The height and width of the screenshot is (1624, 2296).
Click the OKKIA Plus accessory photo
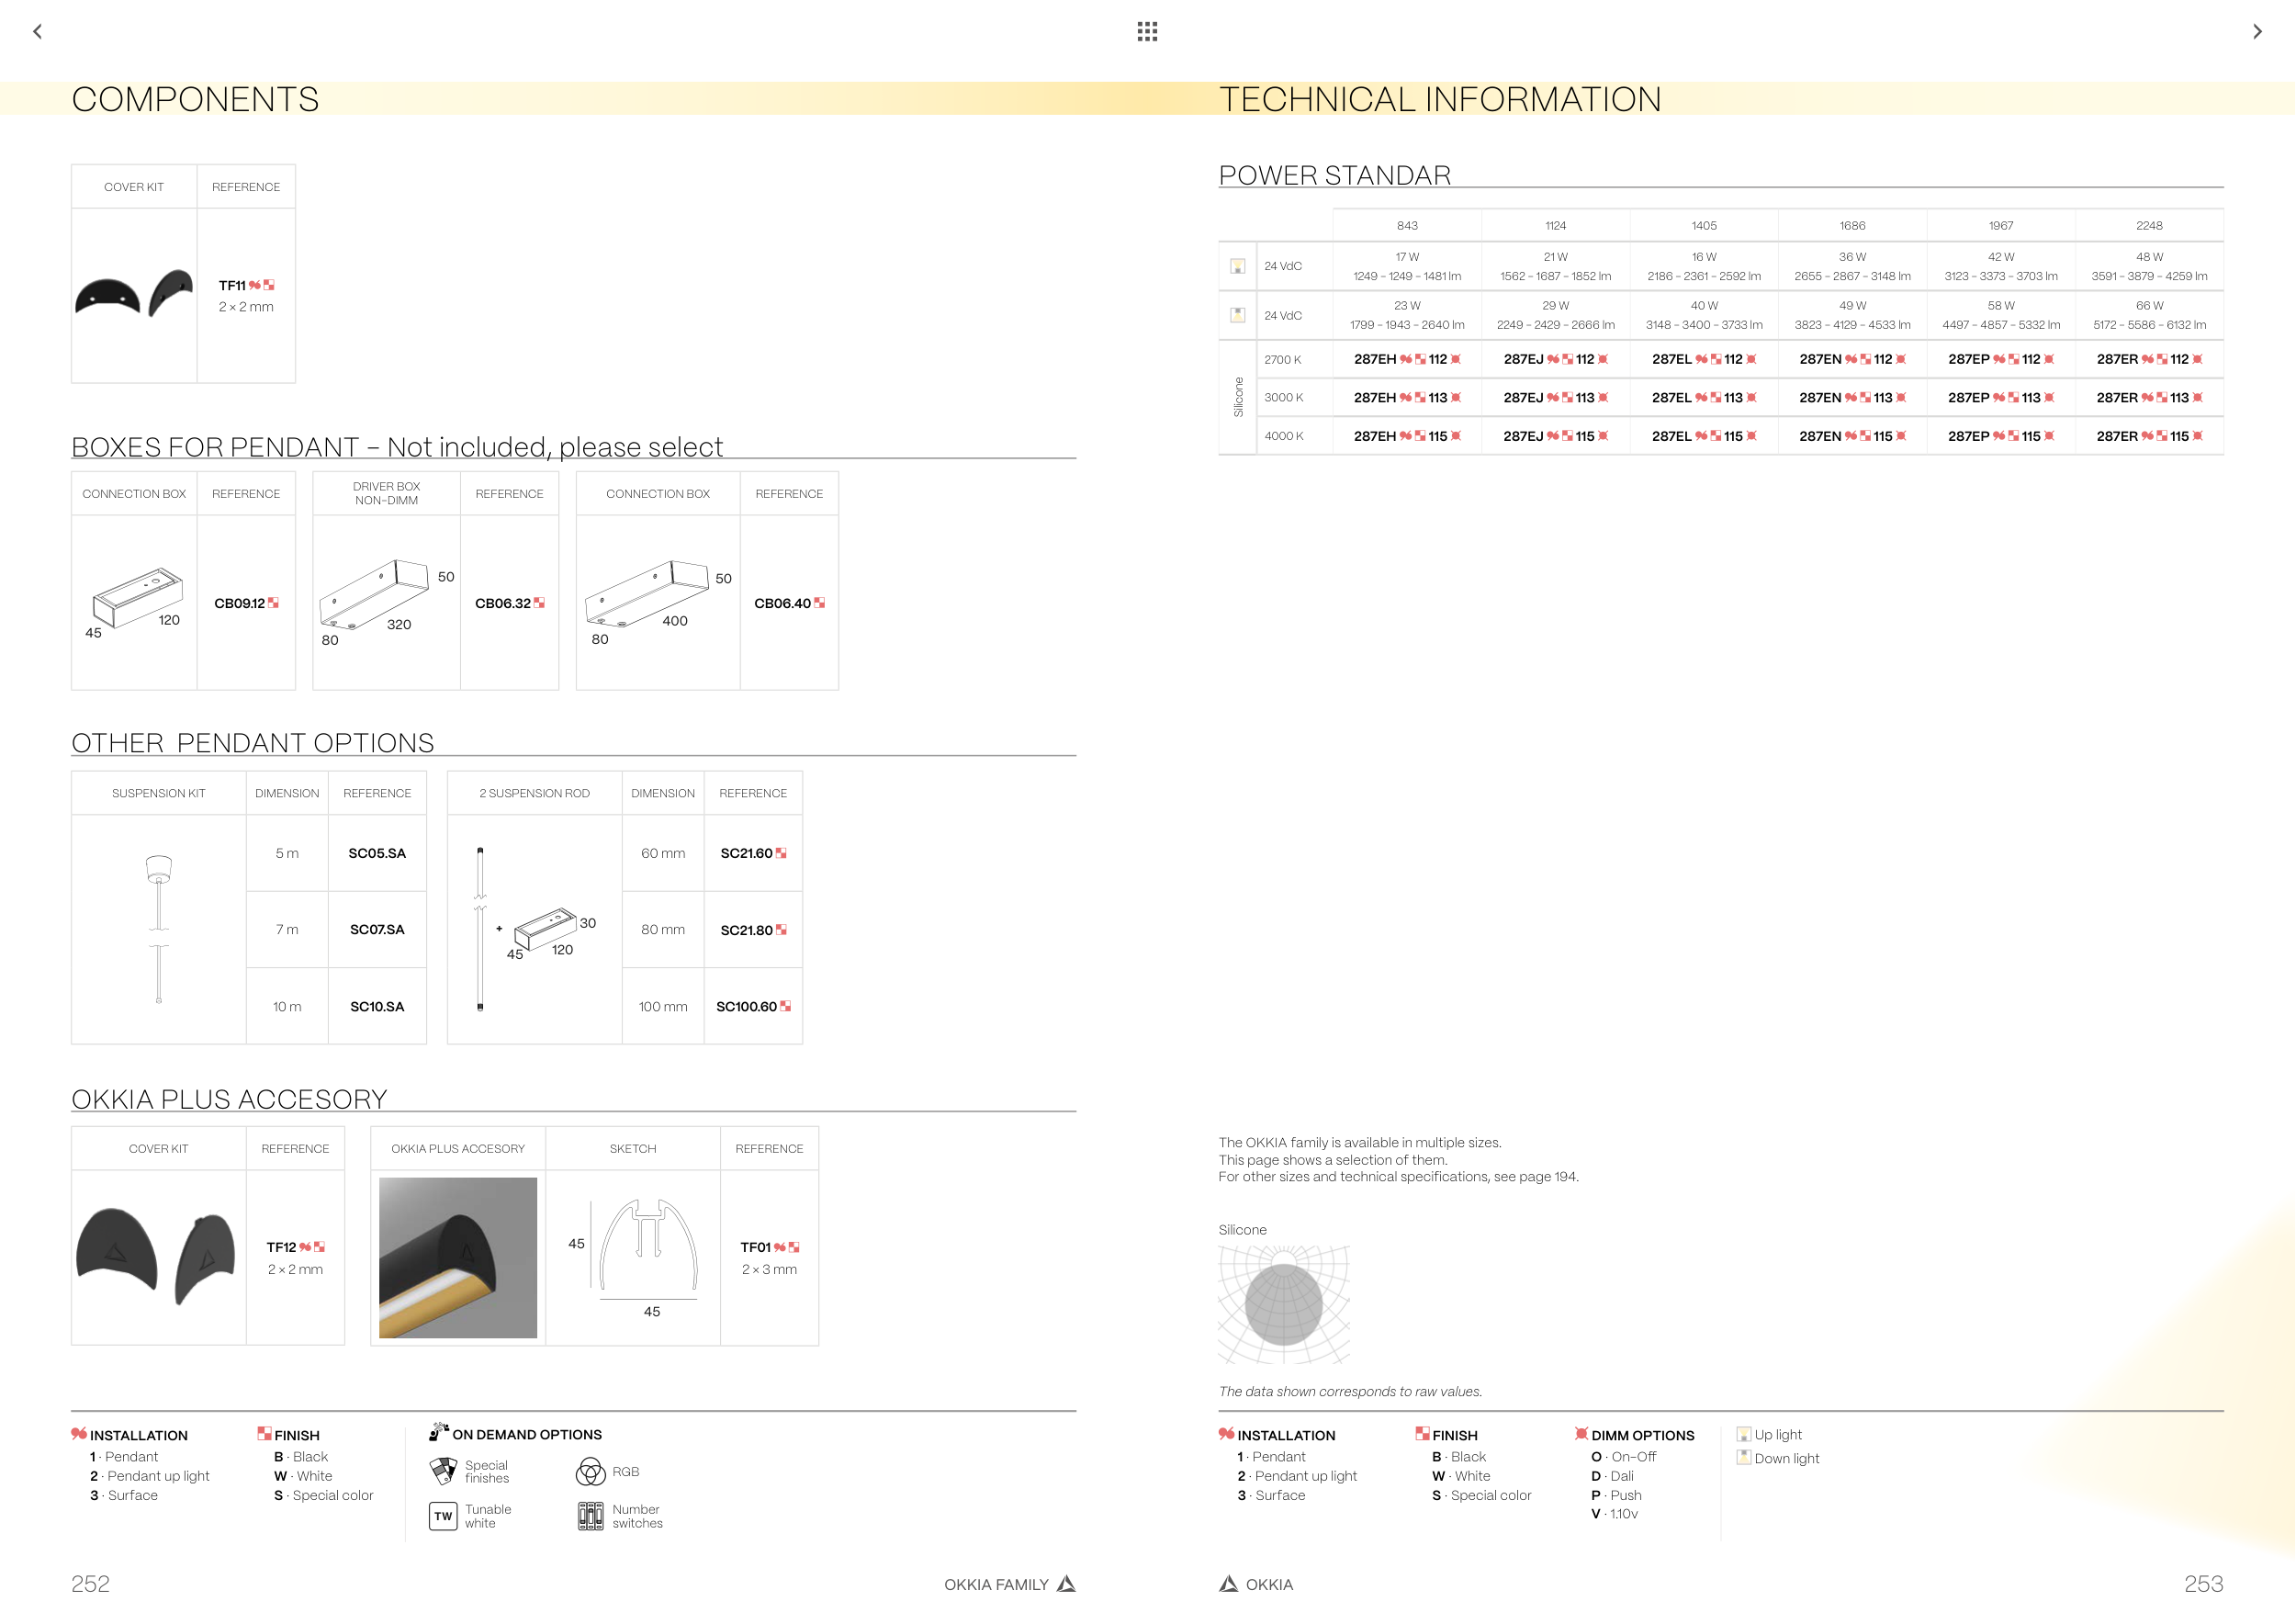[458, 1257]
